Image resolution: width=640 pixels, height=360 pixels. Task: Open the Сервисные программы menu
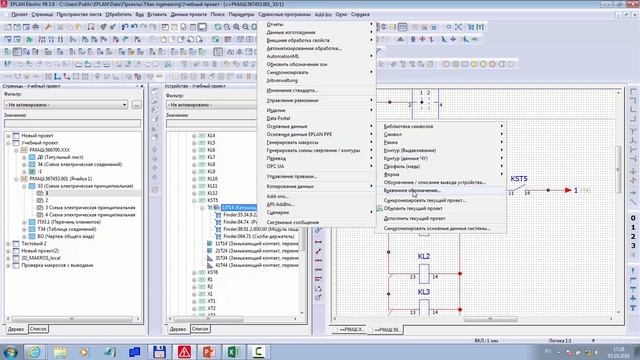click(x=284, y=14)
